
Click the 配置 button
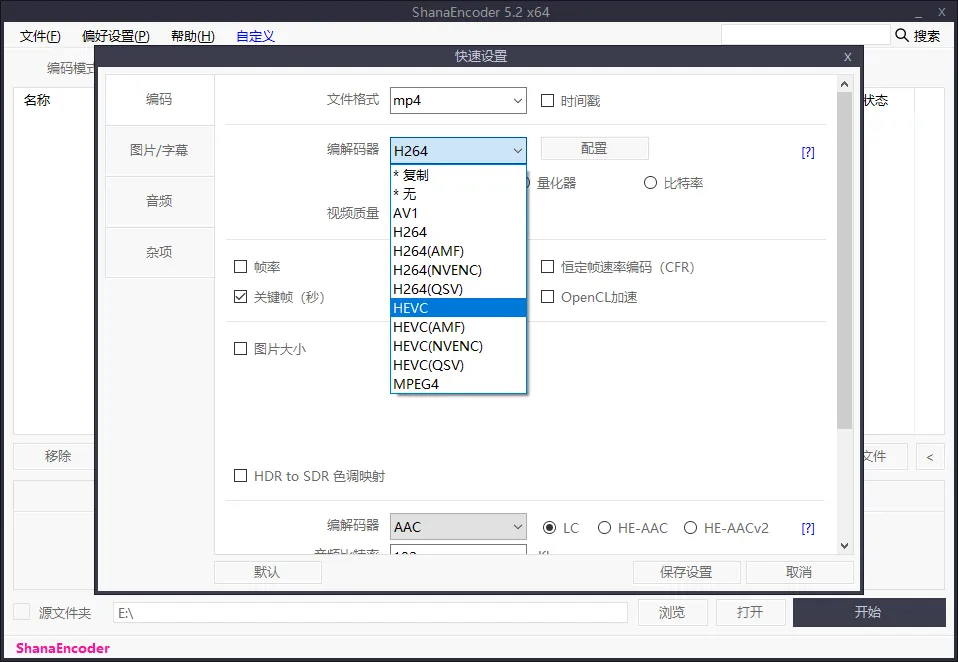coord(594,147)
